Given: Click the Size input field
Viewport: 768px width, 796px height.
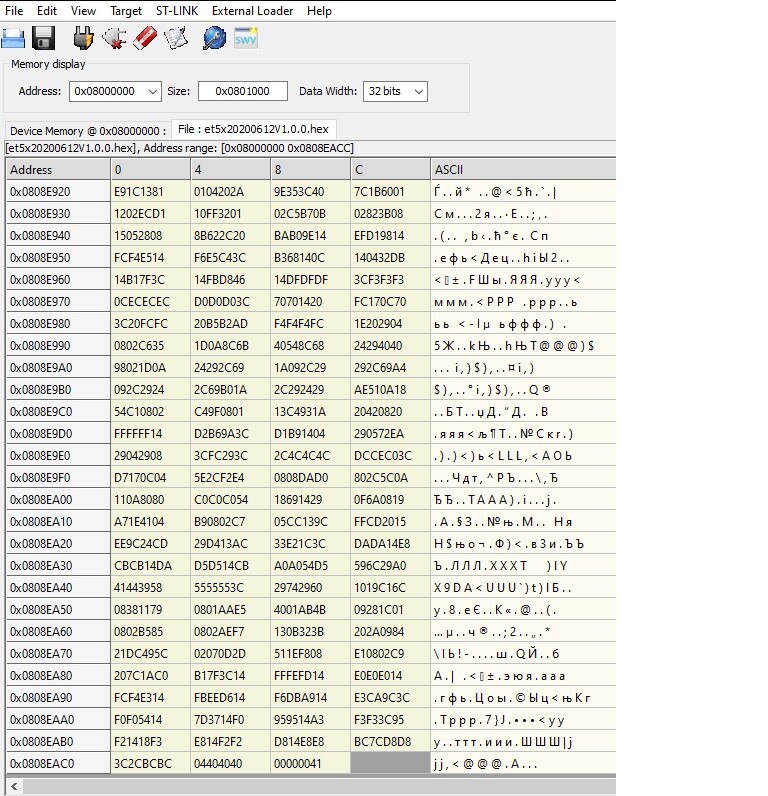Looking at the screenshot, I should pos(243,91).
